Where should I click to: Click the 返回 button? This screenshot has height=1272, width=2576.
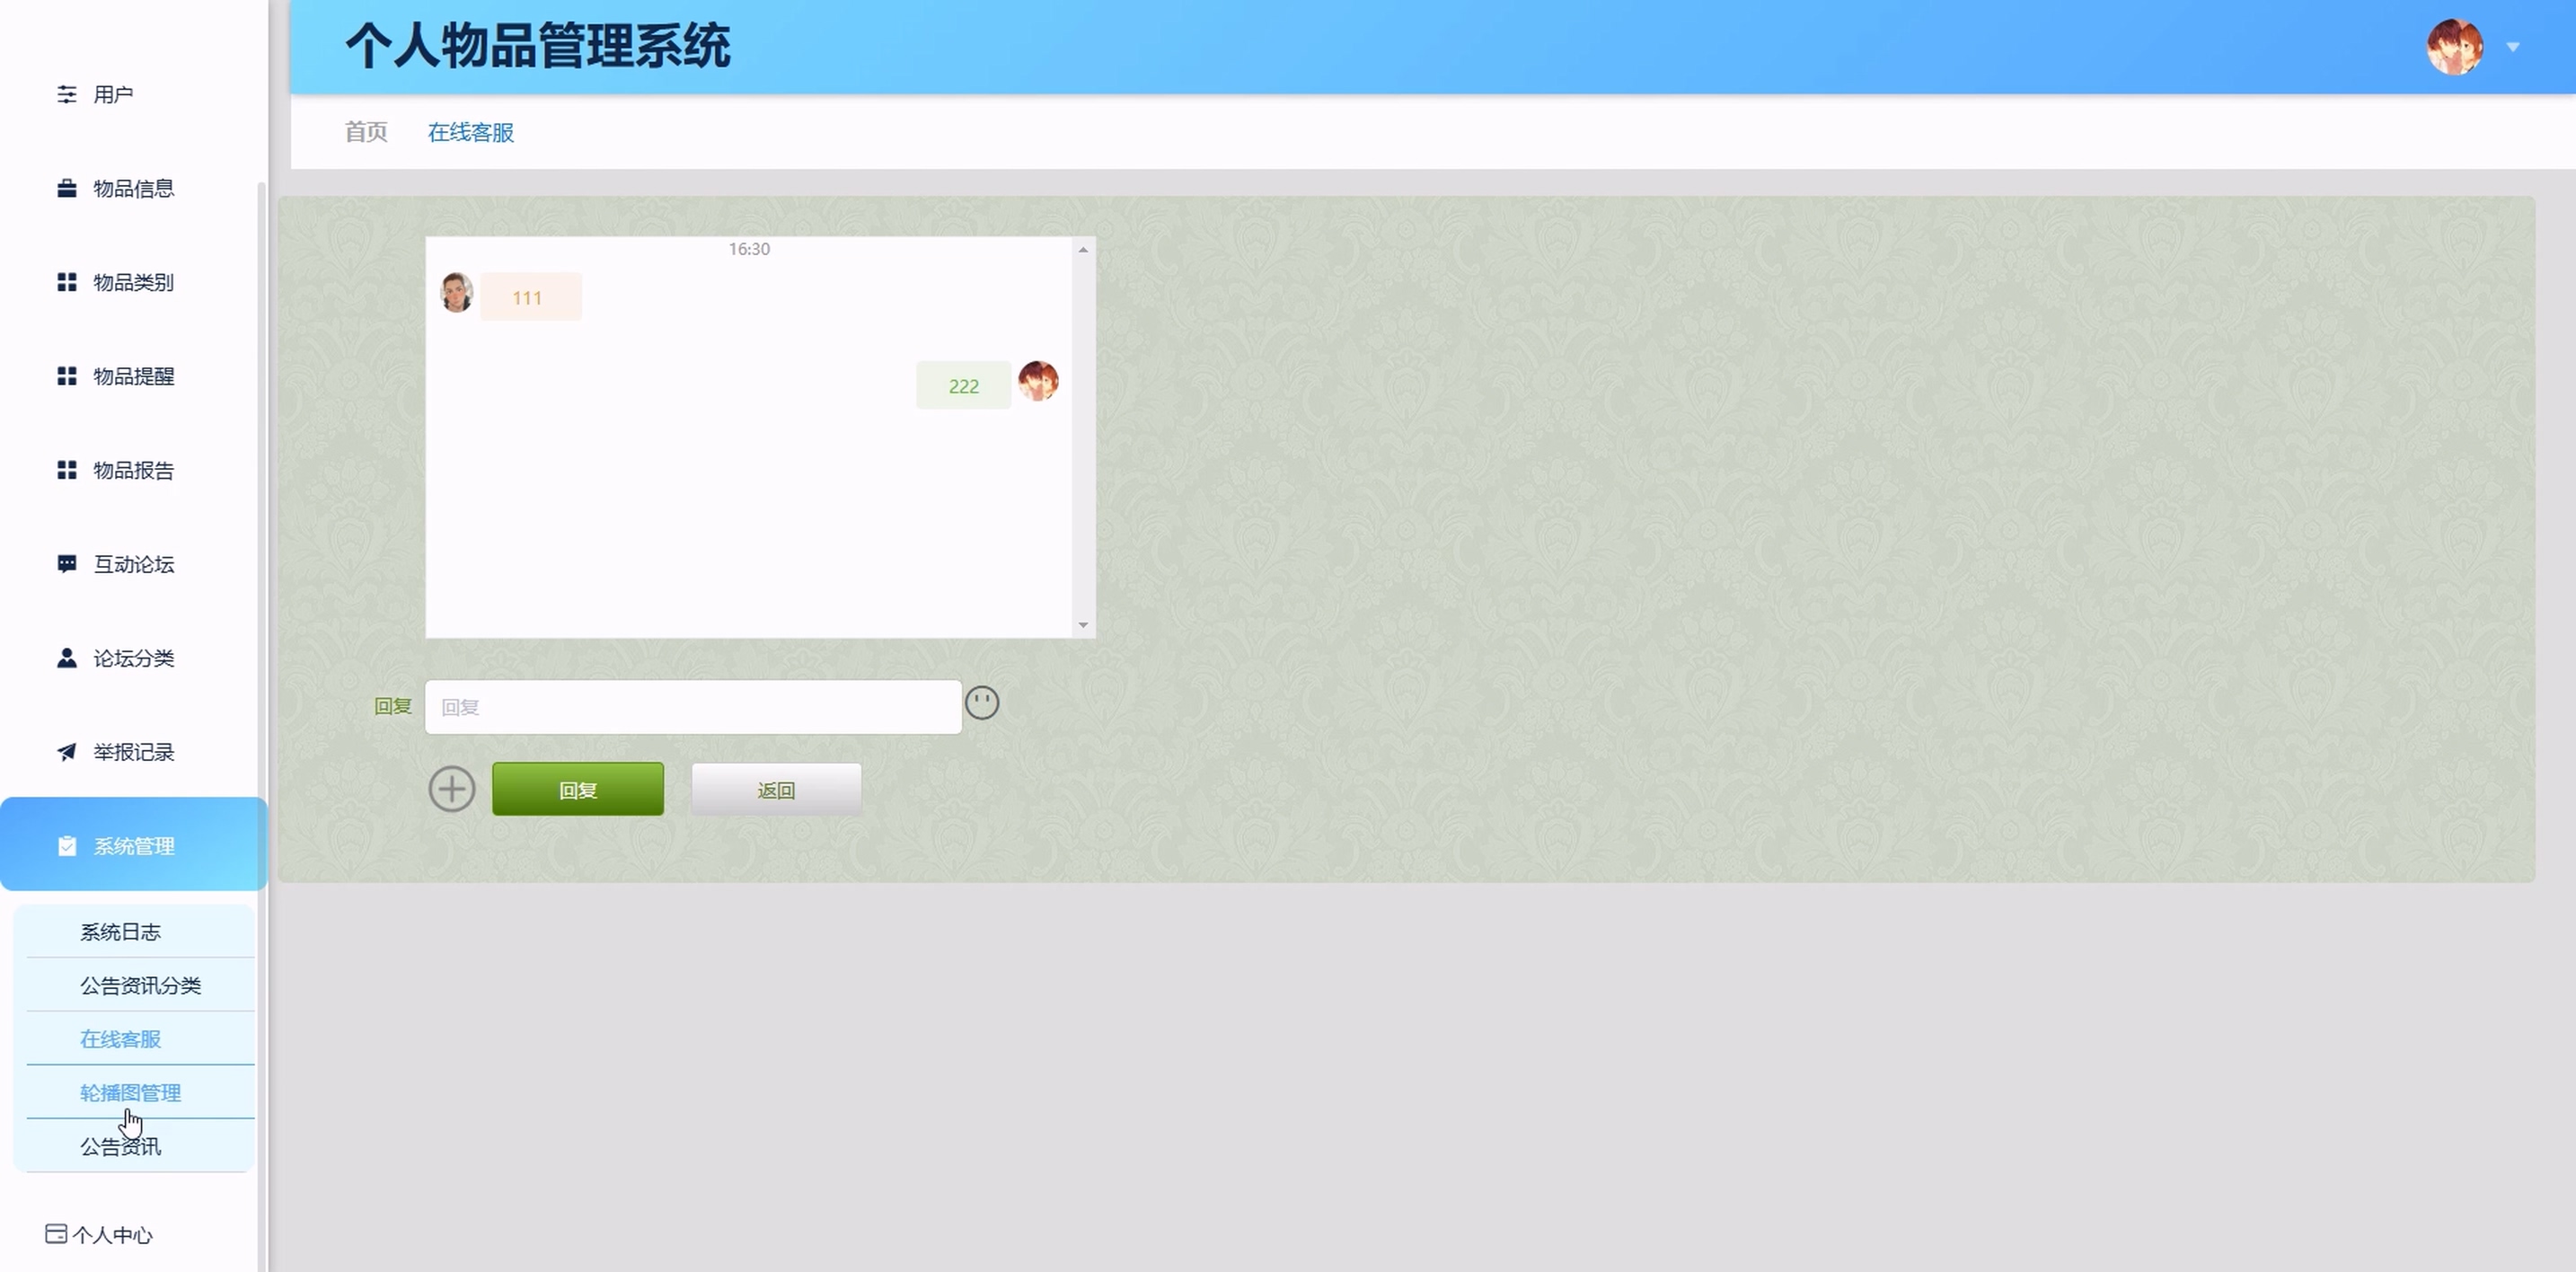pyautogui.click(x=776, y=790)
